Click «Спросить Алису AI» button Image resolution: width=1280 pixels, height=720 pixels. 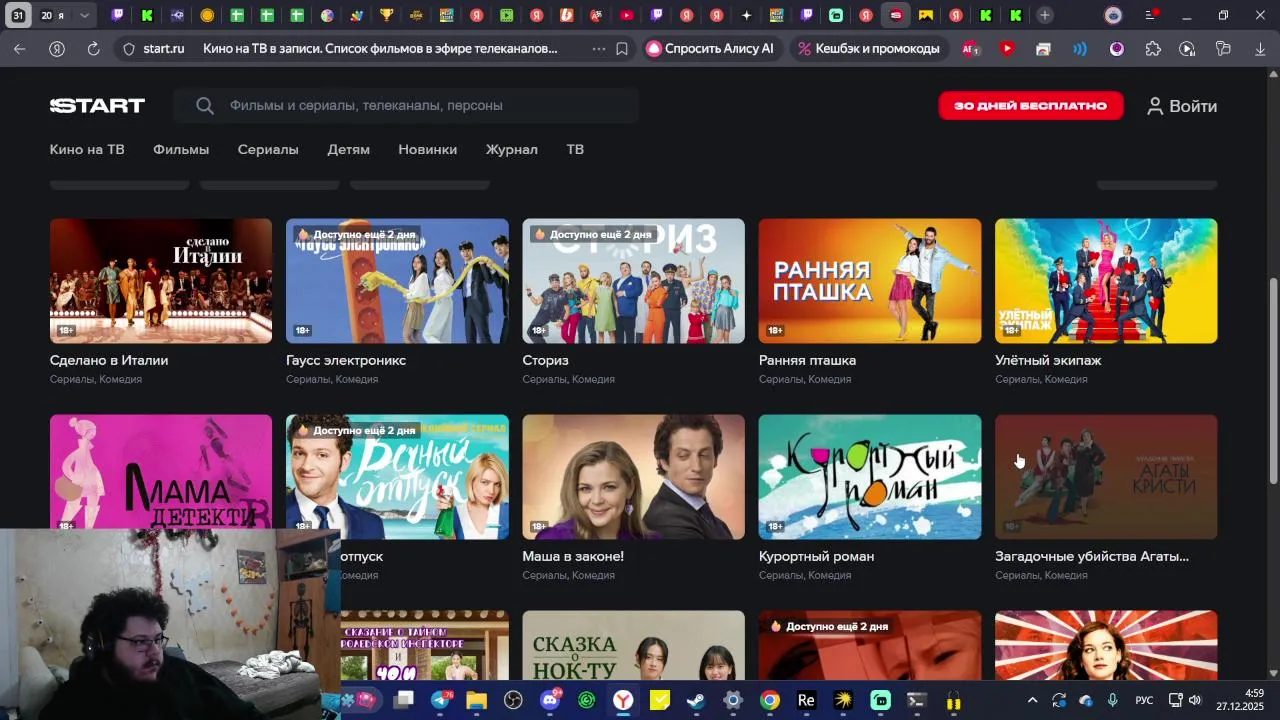click(710, 48)
